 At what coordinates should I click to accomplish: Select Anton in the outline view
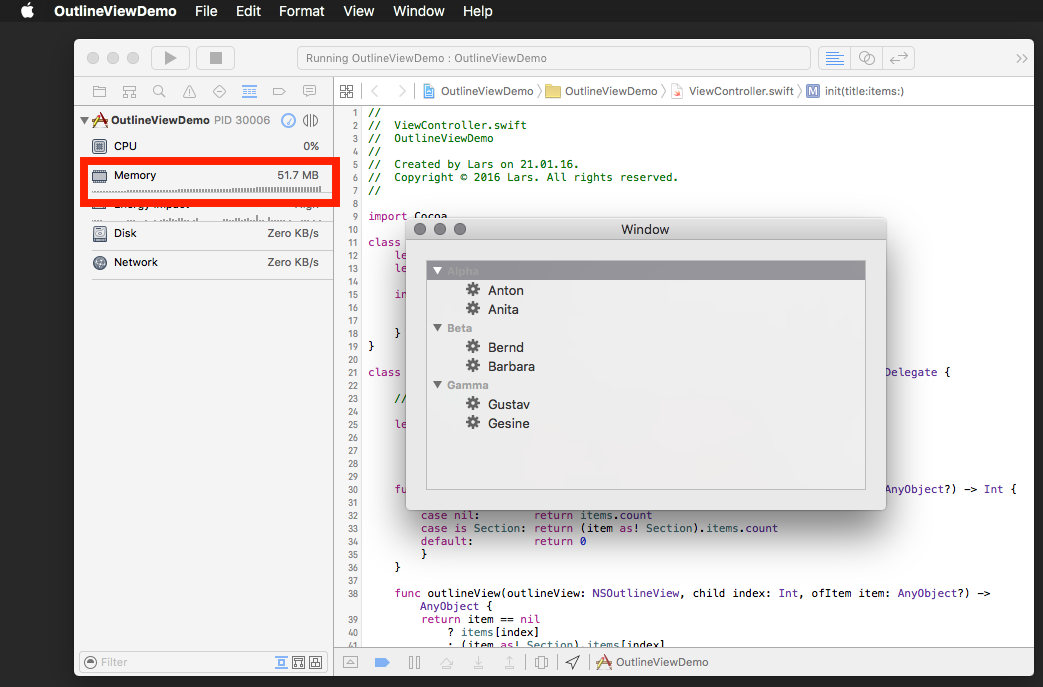(506, 291)
